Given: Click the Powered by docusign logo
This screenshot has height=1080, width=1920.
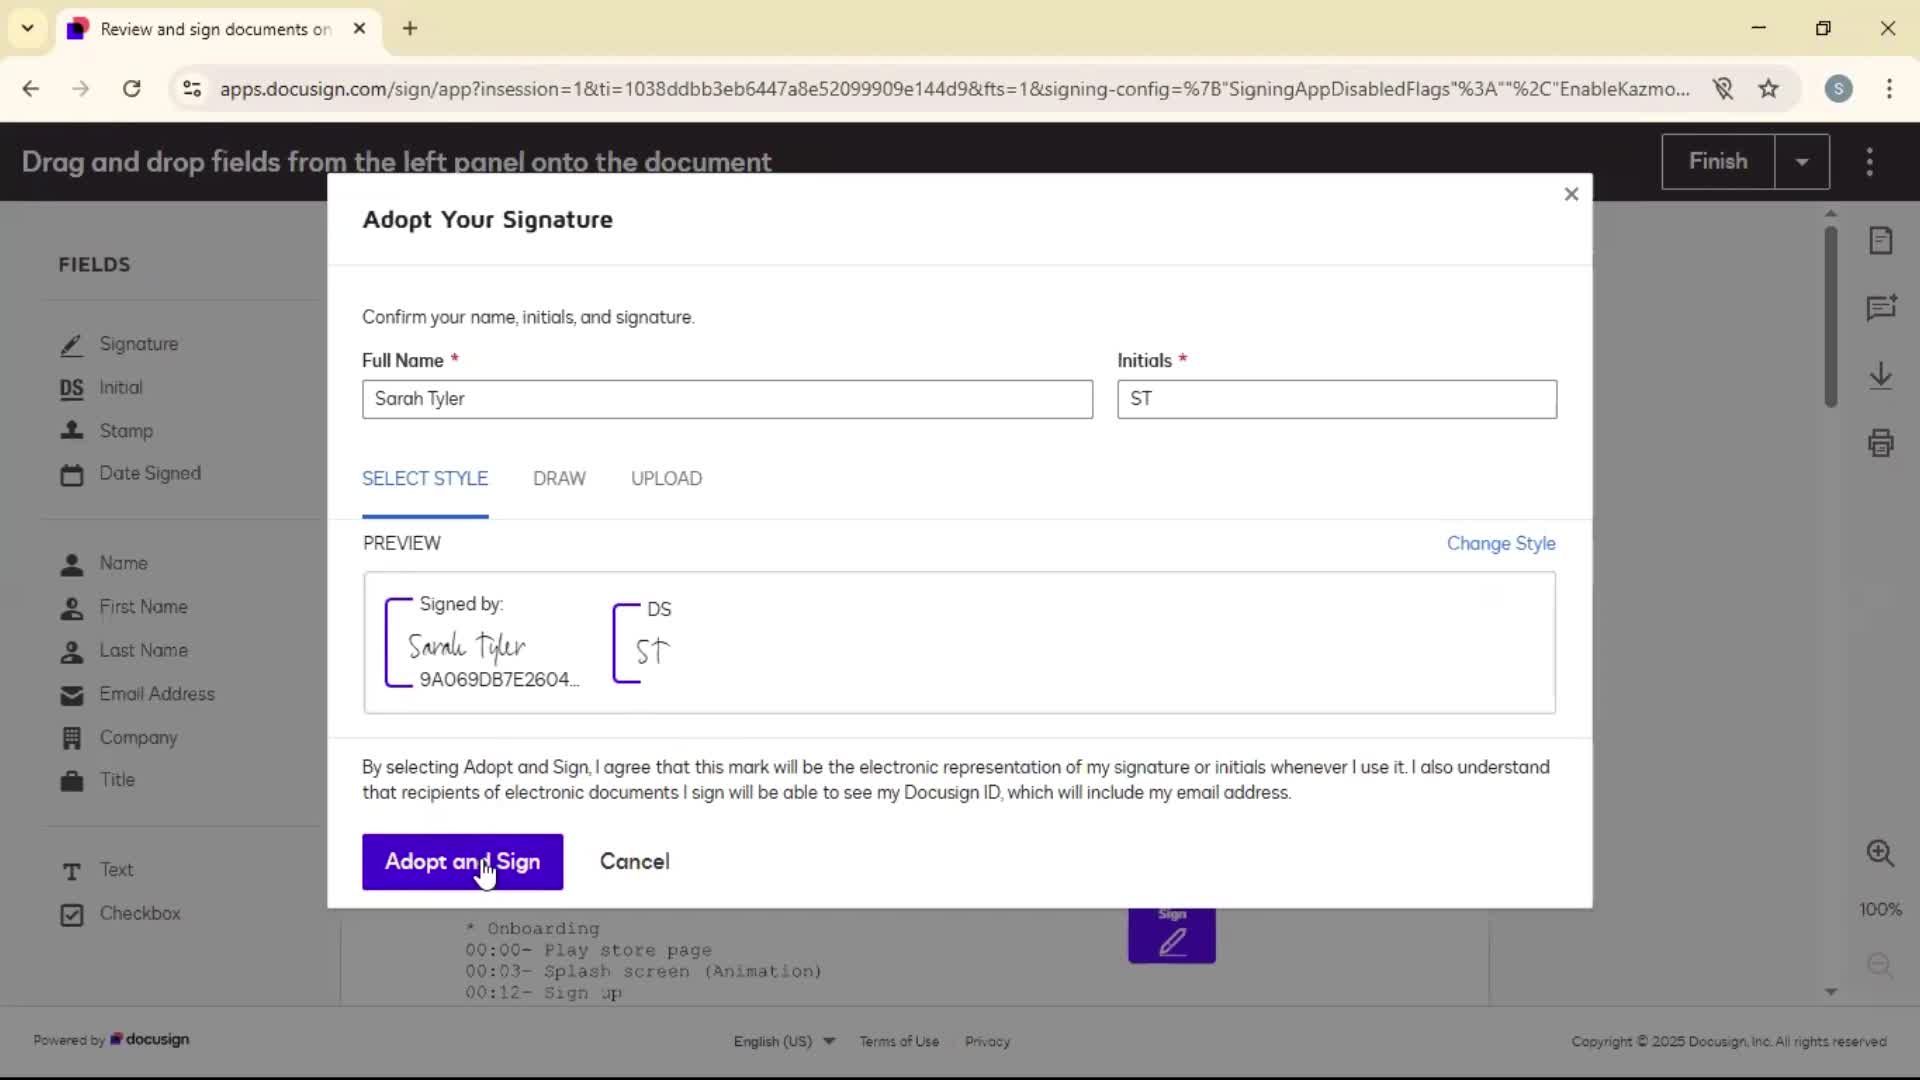Looking at the screenshot, I should (x=111, y=1040).
